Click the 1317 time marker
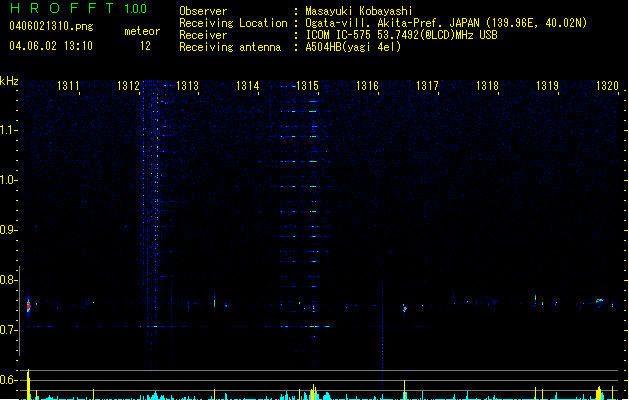 point(427,86)
